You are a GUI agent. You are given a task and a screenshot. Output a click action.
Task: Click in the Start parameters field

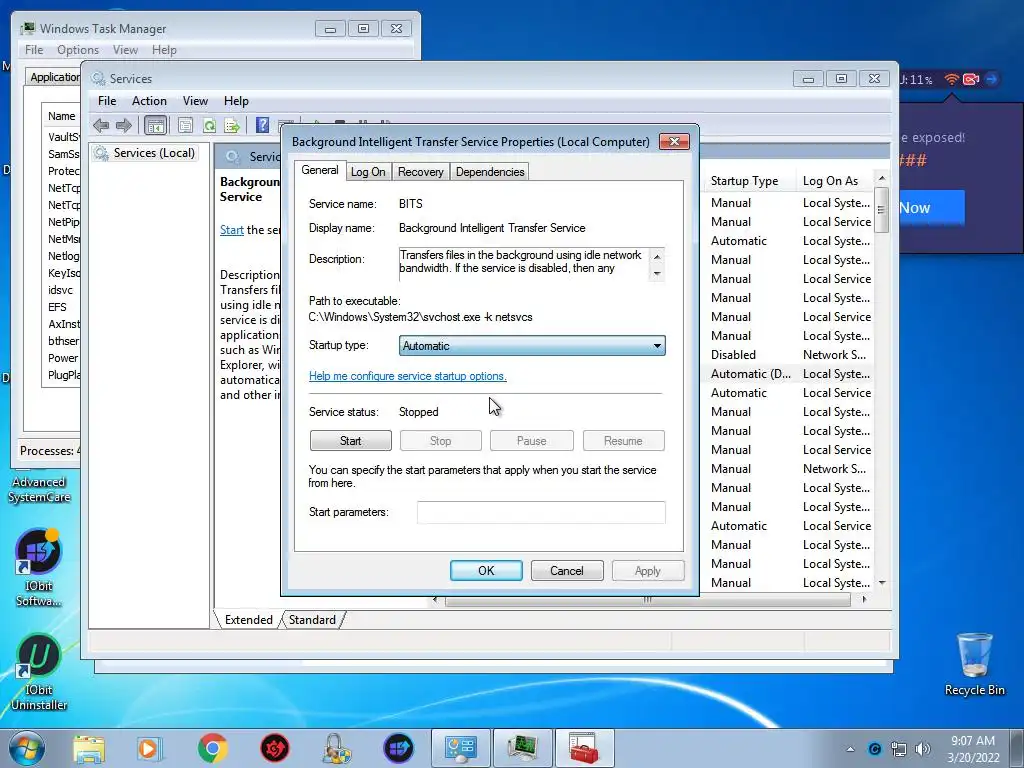pyautogui.click(x=541, y=512)
